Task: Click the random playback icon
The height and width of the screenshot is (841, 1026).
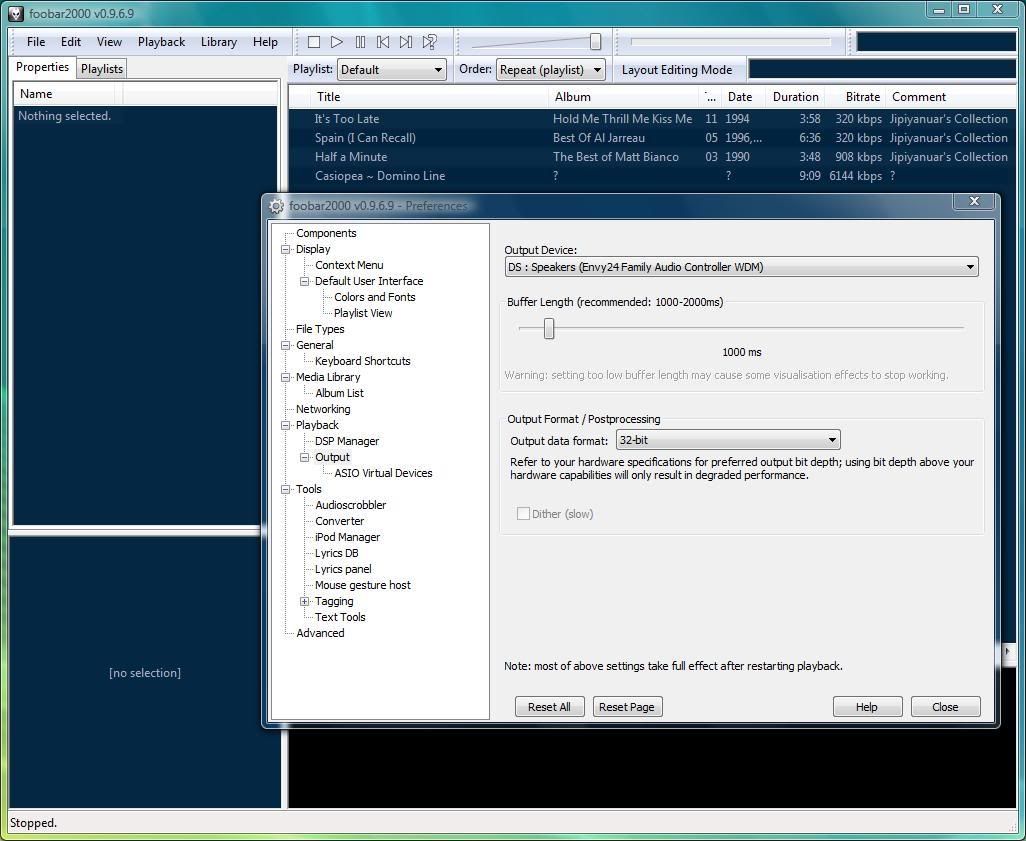Action: pyautogui.click(x=429, y=42)
